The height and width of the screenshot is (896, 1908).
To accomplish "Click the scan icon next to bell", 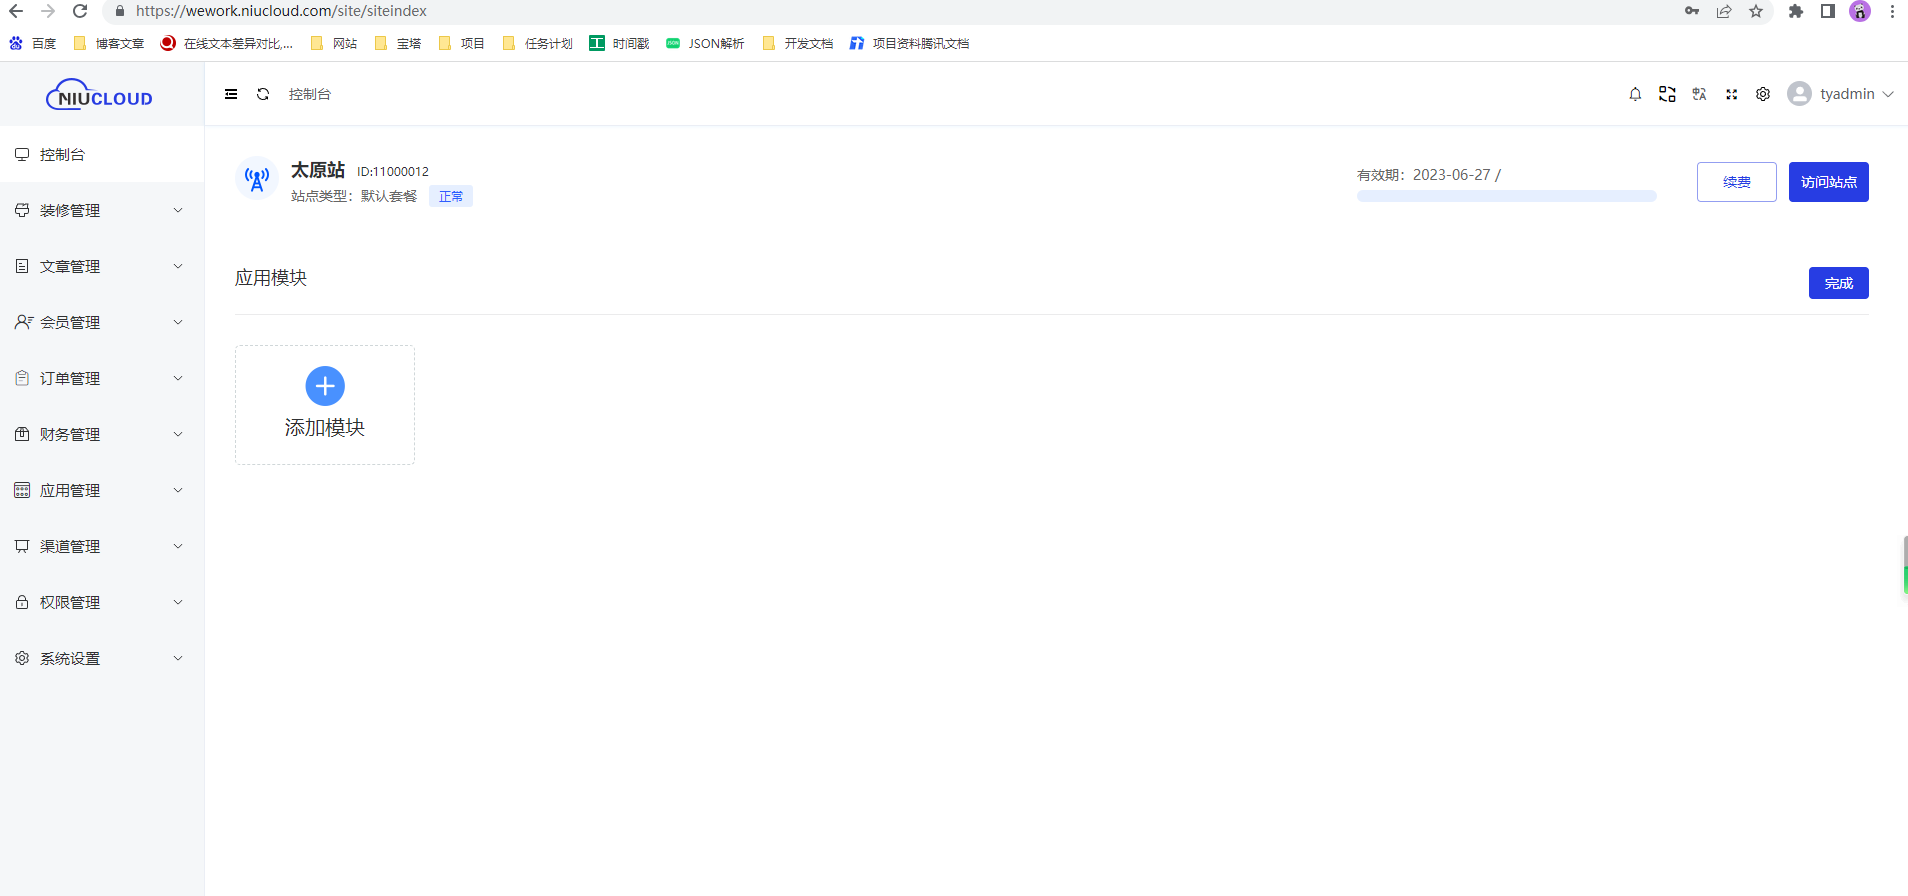I will coord(1667,94).
